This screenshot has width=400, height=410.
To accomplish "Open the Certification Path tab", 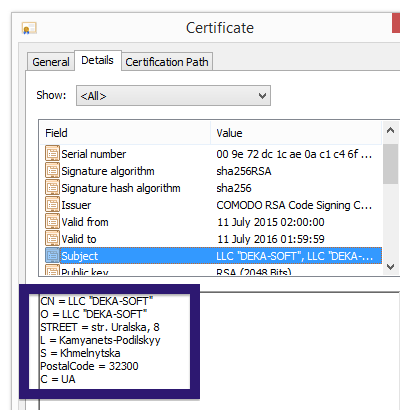I will 167,62.
